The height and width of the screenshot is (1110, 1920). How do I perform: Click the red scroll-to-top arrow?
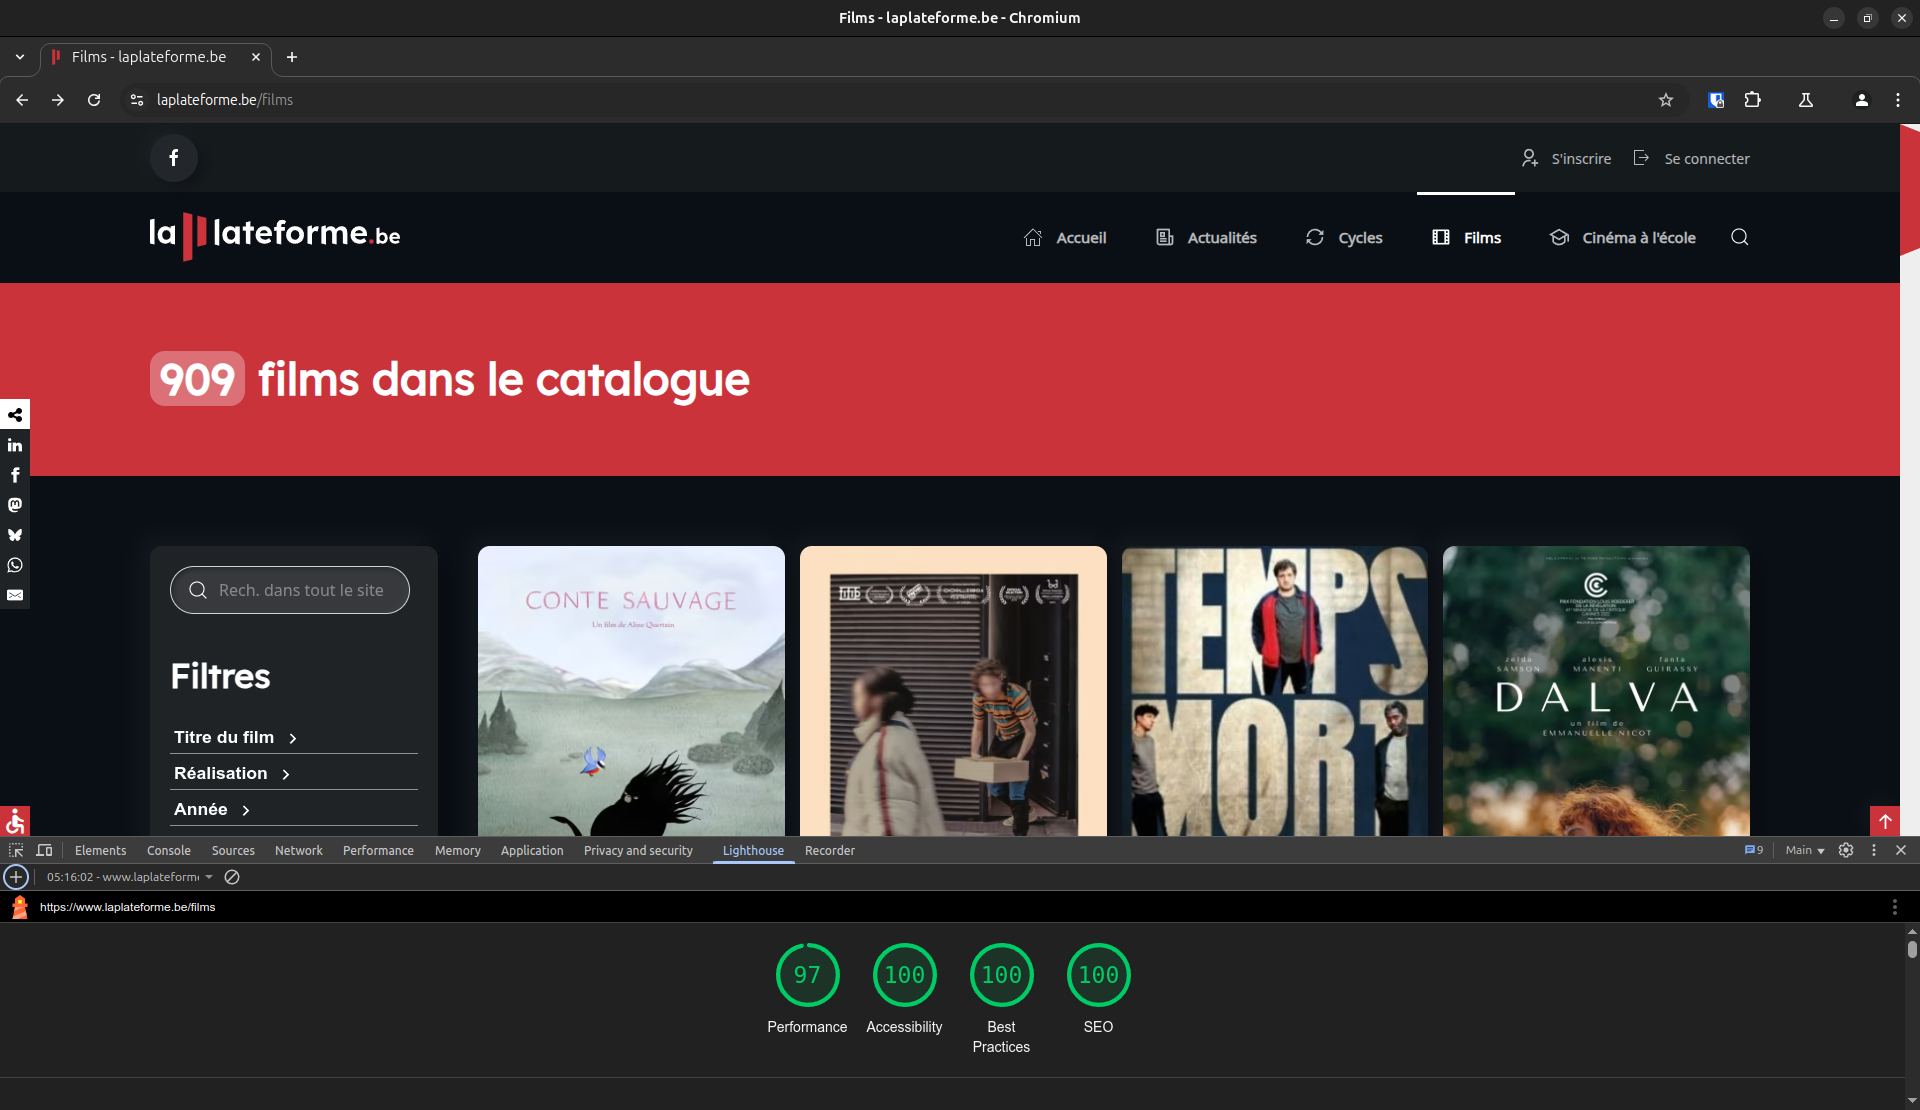1885,821
